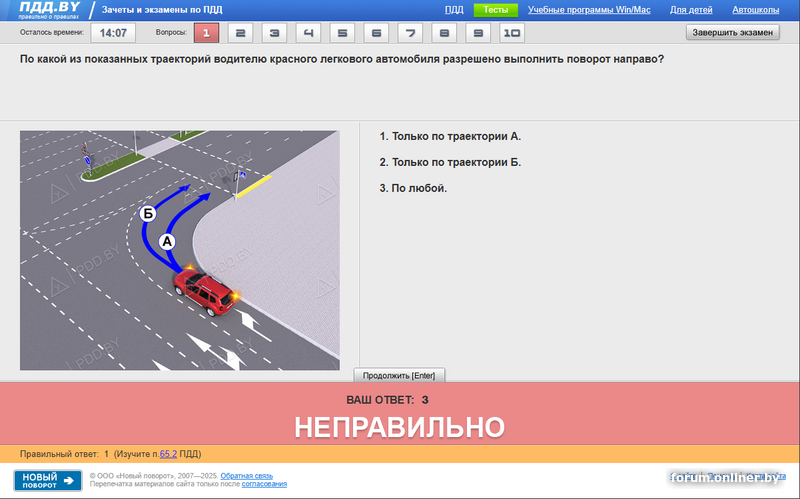Go to question number 3
Image resolution: width=800 pixels, height=499 pixels.
(x=273, y=33)
